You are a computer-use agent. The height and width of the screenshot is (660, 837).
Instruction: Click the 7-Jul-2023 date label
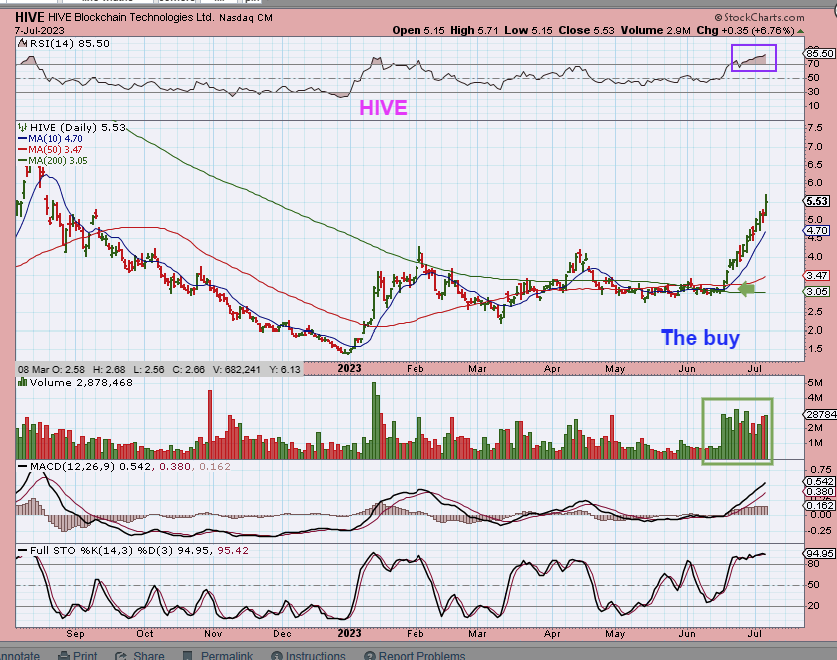tap(40, 30)
